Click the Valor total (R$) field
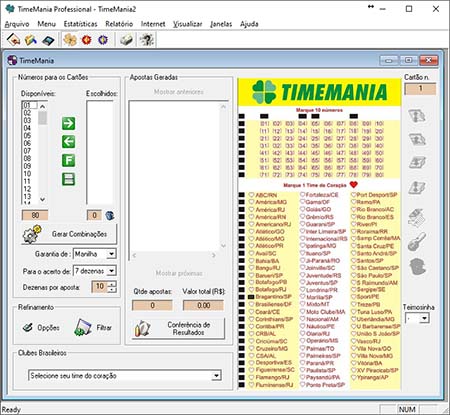450x415 pixels. point(203,305)
